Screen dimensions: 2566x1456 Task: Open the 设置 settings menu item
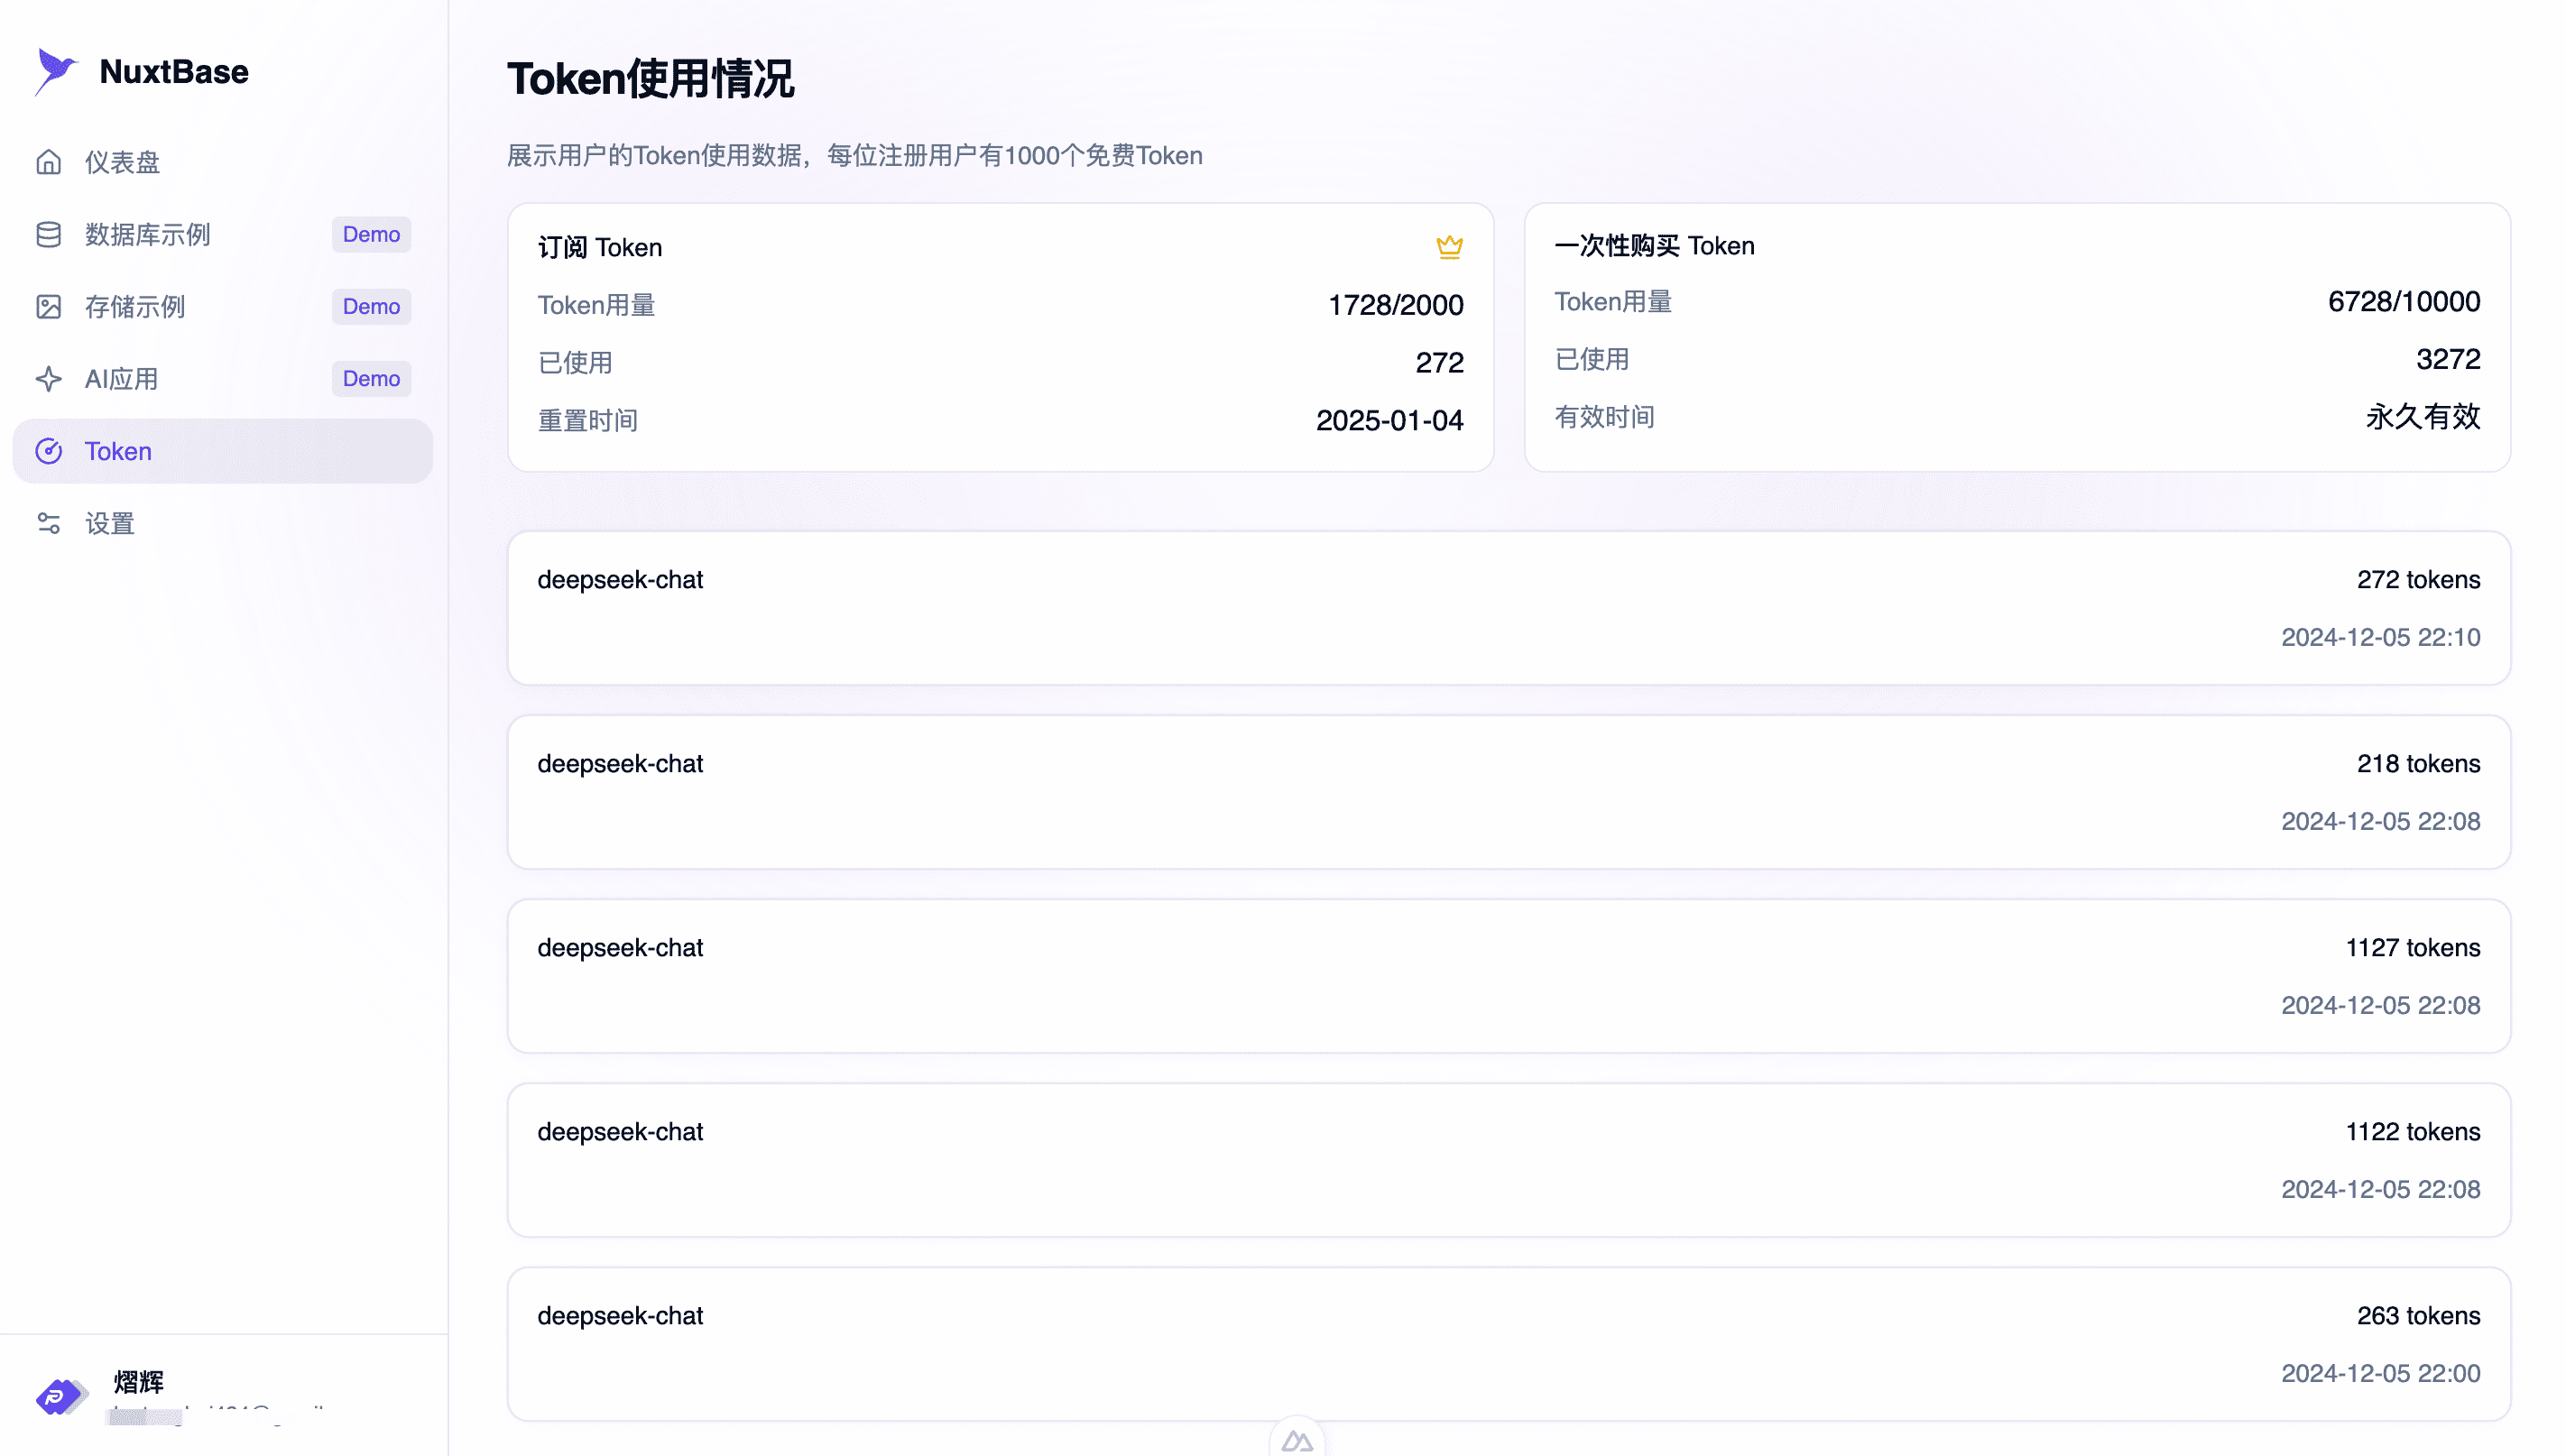223,523
